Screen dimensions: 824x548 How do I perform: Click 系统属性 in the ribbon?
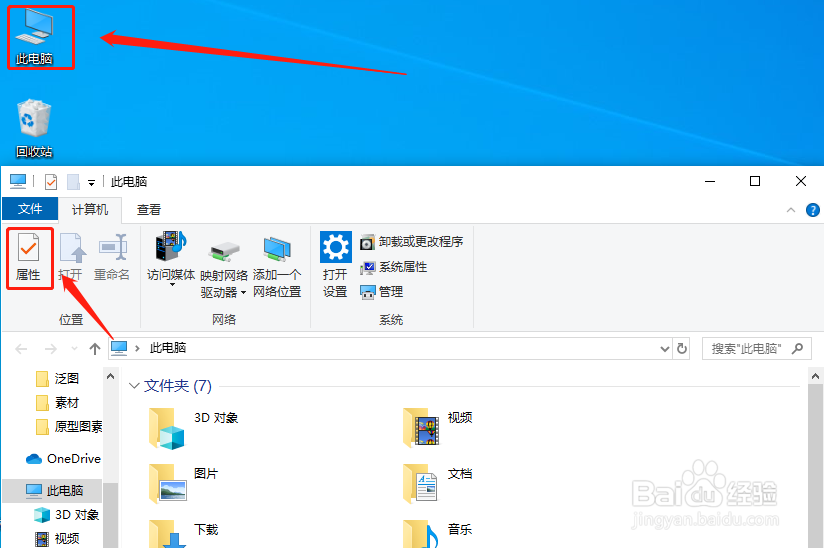(394, 267)
